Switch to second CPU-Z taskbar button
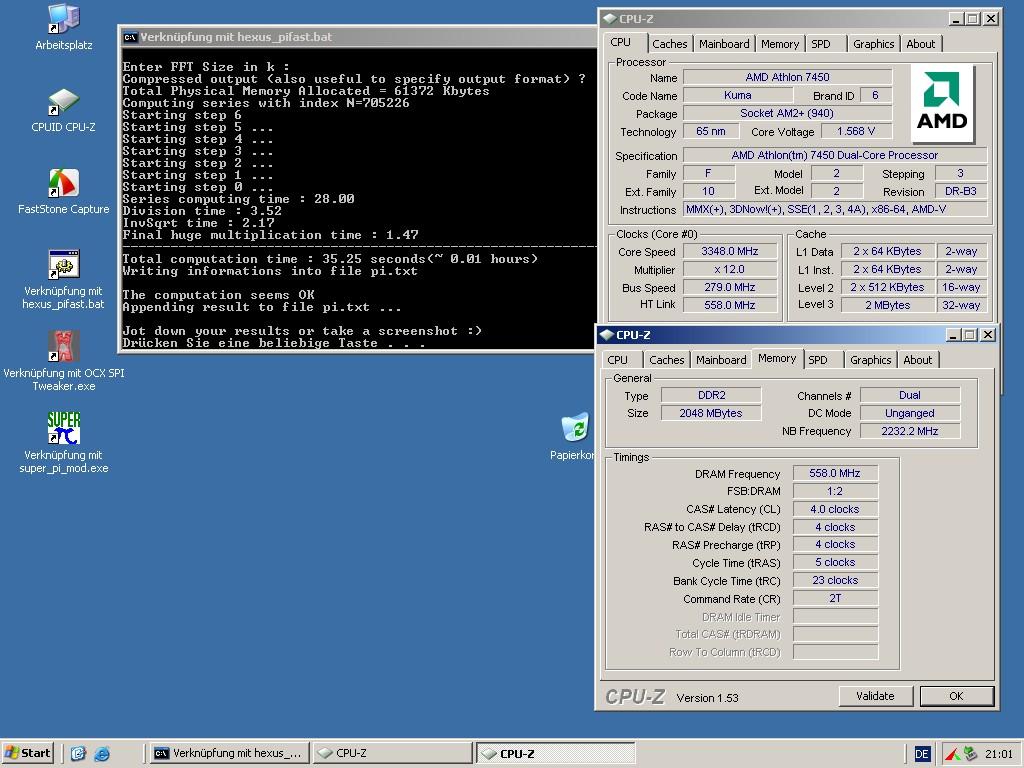The image size is (1024, 768). (556, 753)
